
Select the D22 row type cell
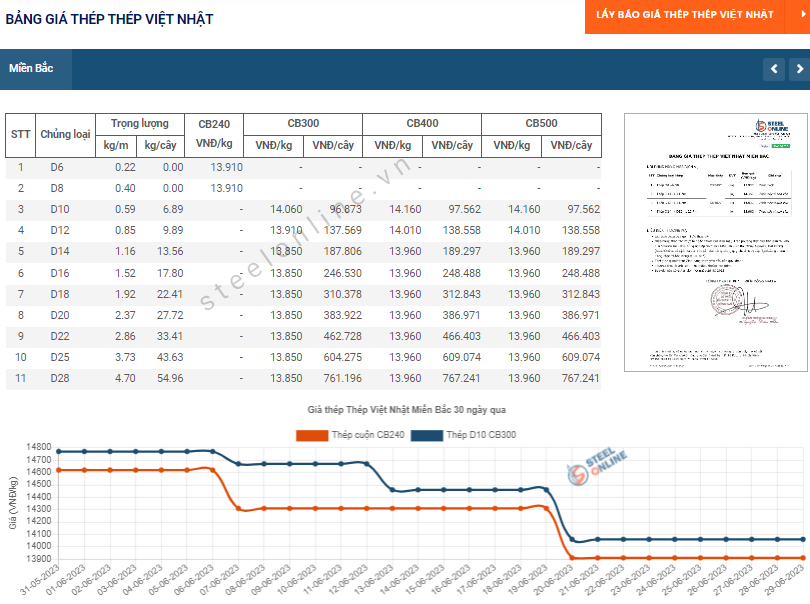59,336
